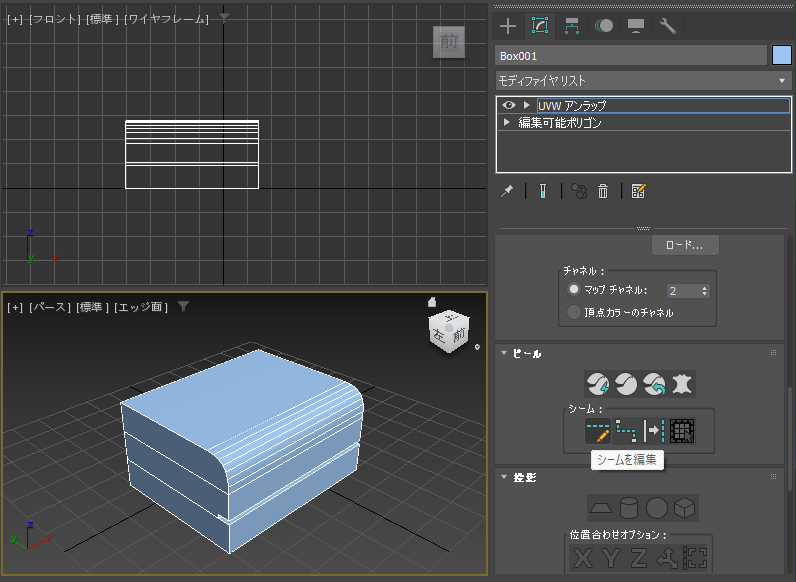796x582 pixels.
Task: Click the Align to Z button
Action: pos(639,558)
